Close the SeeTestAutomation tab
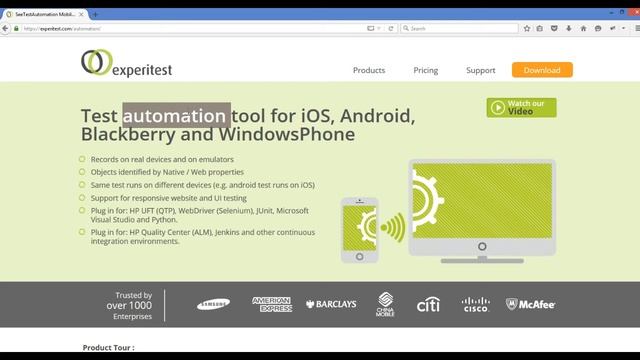The image size is (640, 360). (81, 14)
